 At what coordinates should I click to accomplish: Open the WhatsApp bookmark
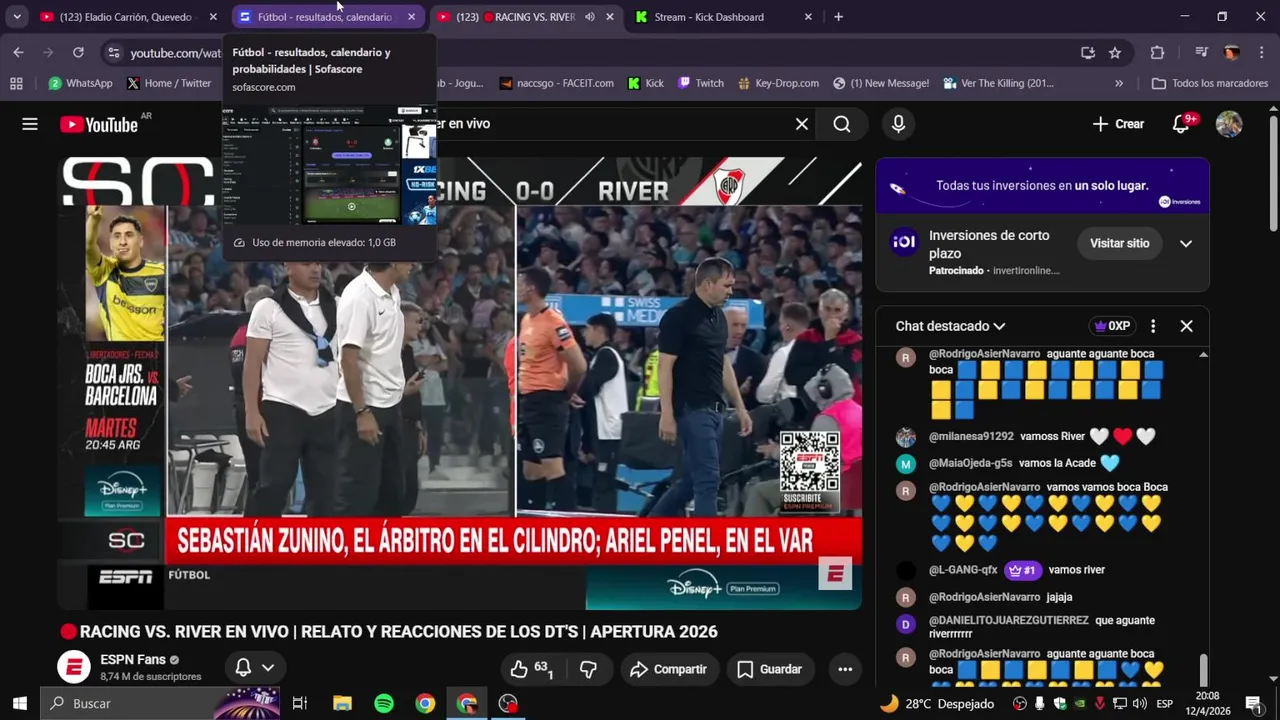point(80,83)
